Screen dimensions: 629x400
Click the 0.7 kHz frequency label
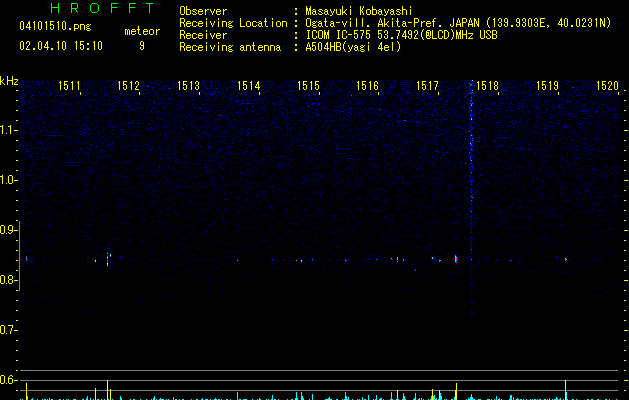8,330
